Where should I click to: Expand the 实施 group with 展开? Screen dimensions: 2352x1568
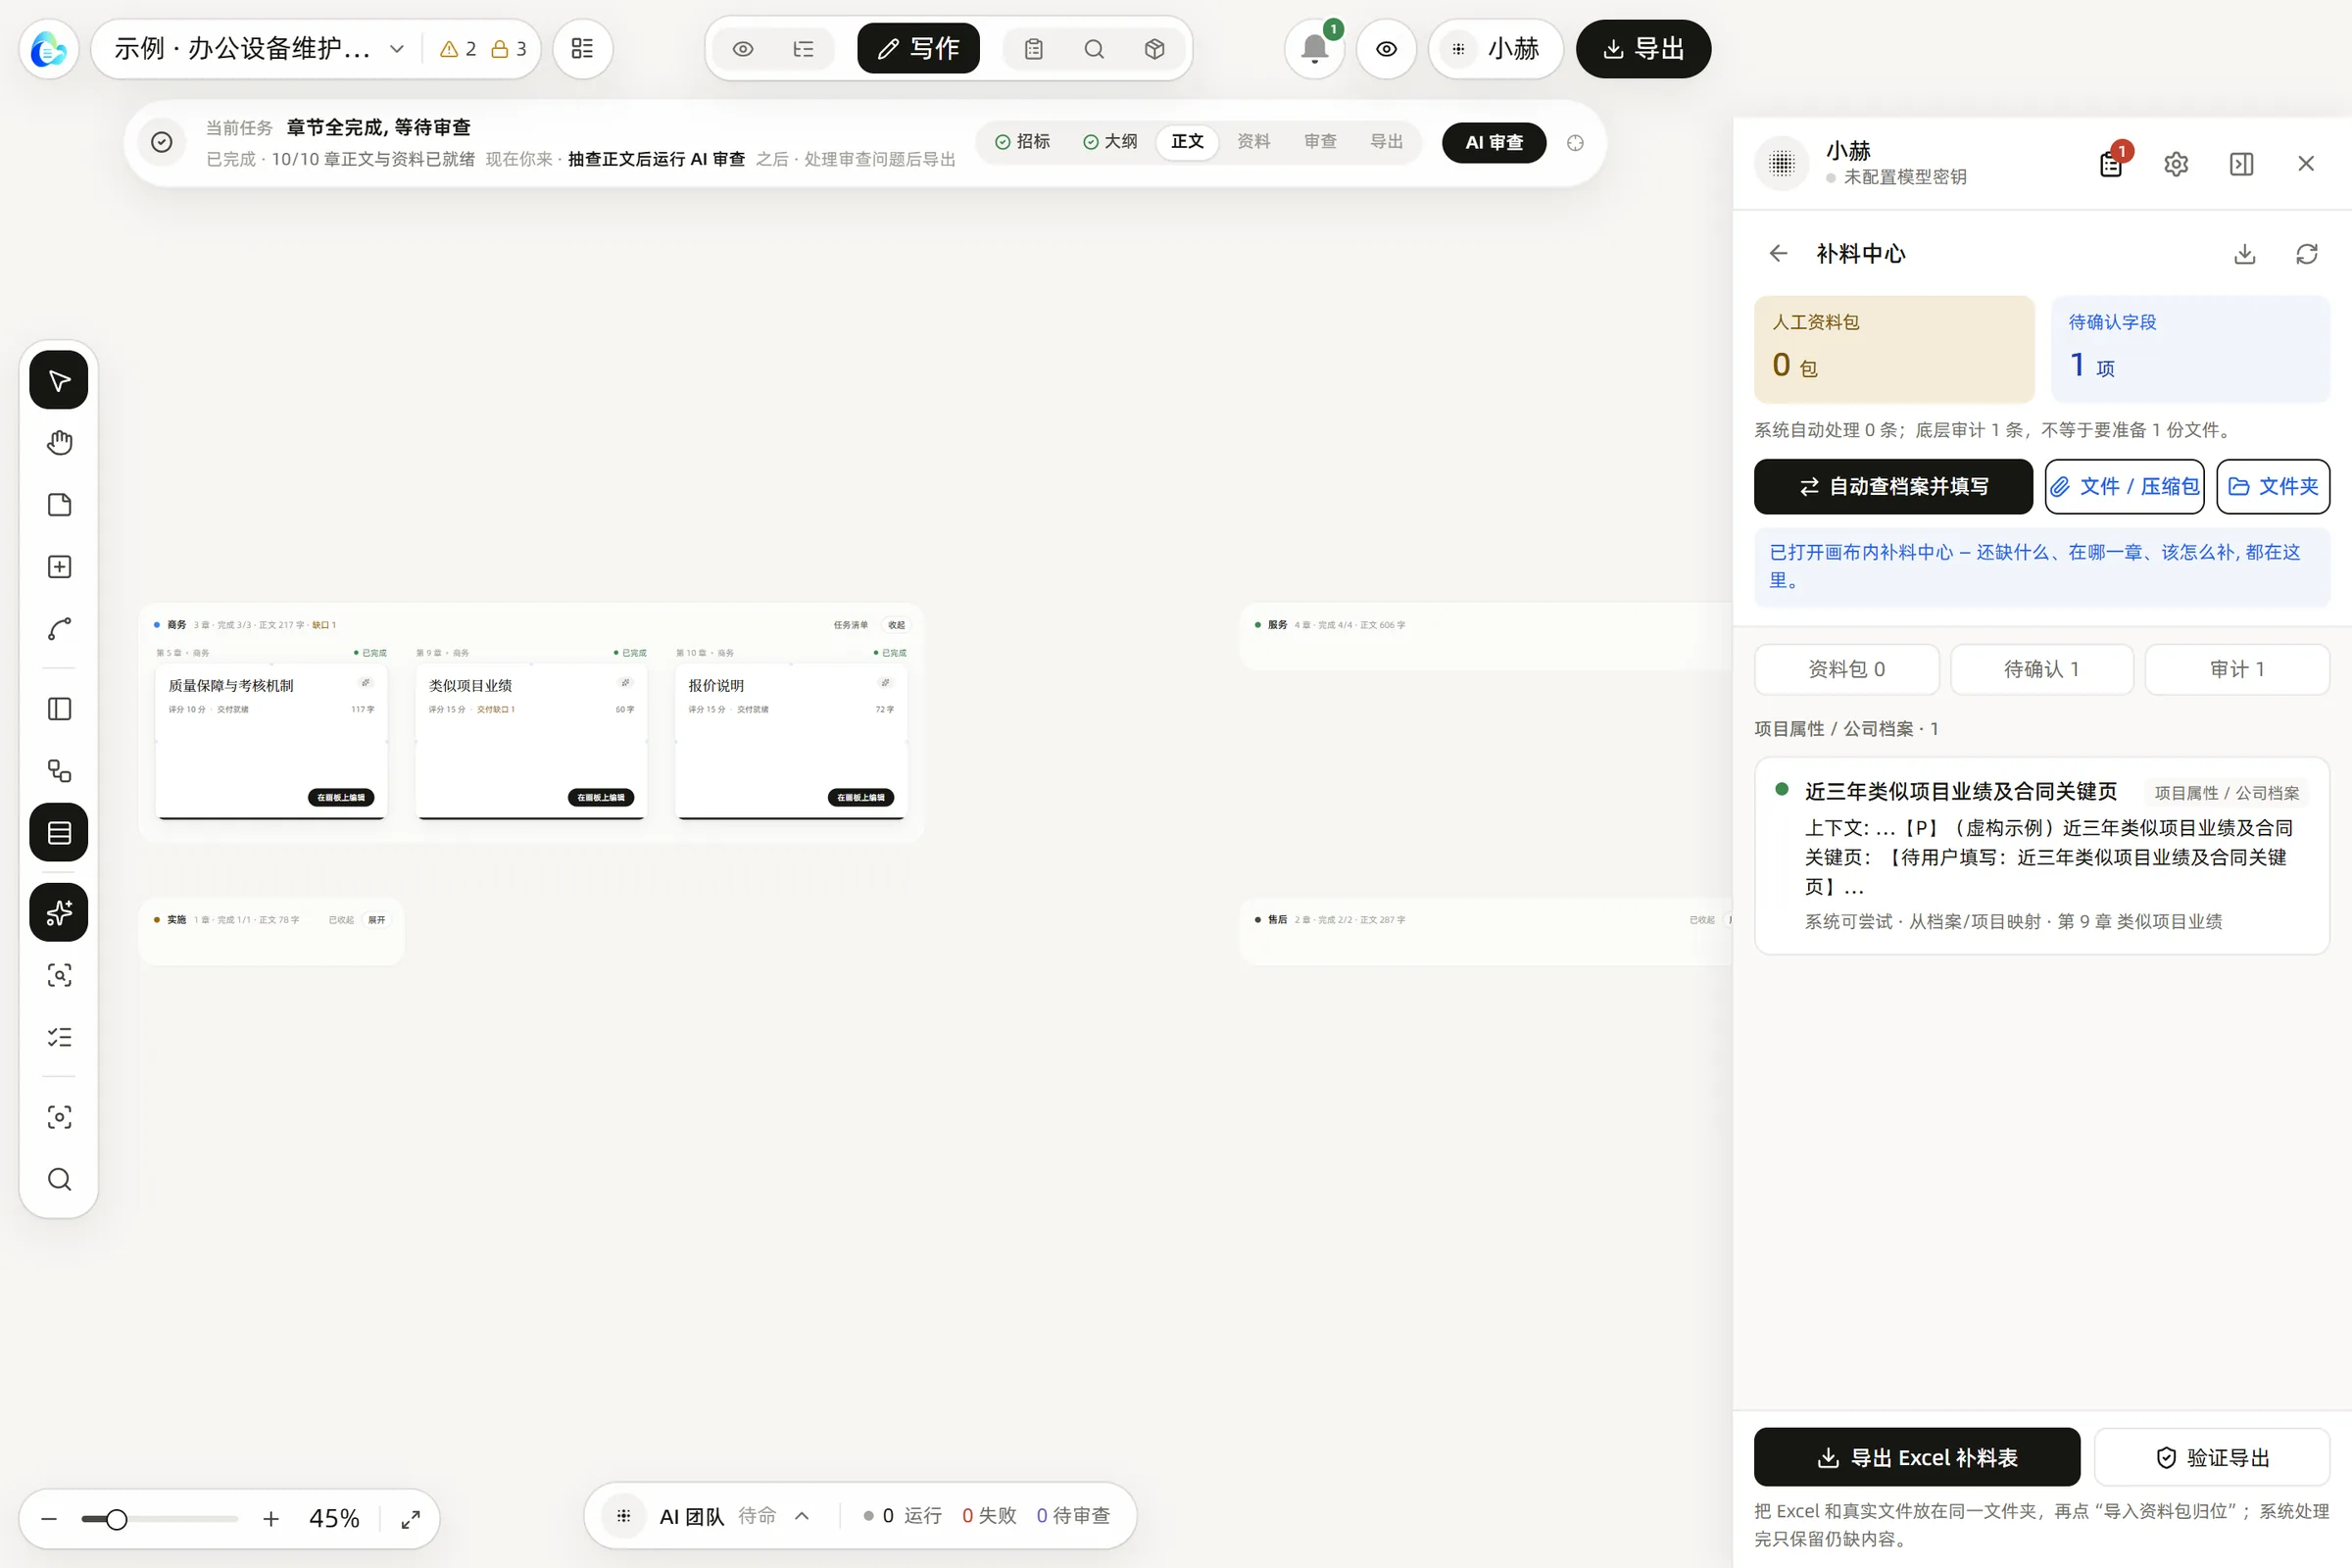pos(376,919)
